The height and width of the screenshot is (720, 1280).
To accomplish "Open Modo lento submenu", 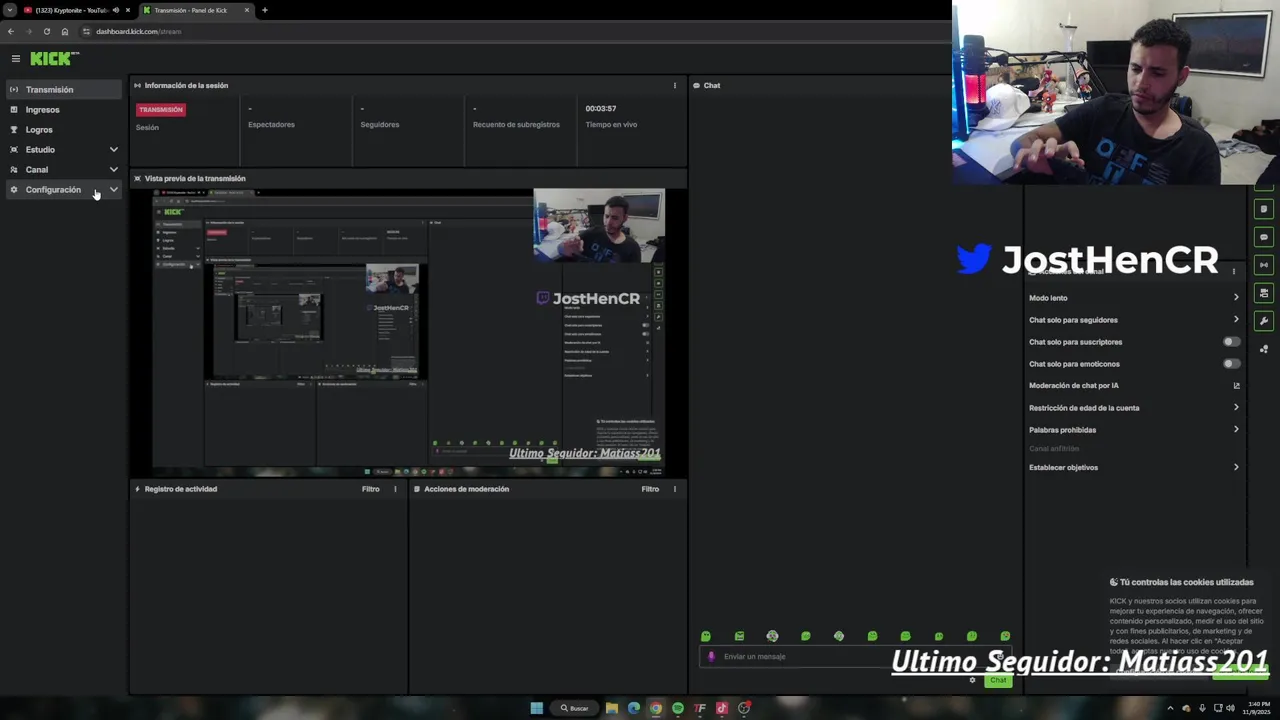I will pyautogui.click(x=1134, y=298).
